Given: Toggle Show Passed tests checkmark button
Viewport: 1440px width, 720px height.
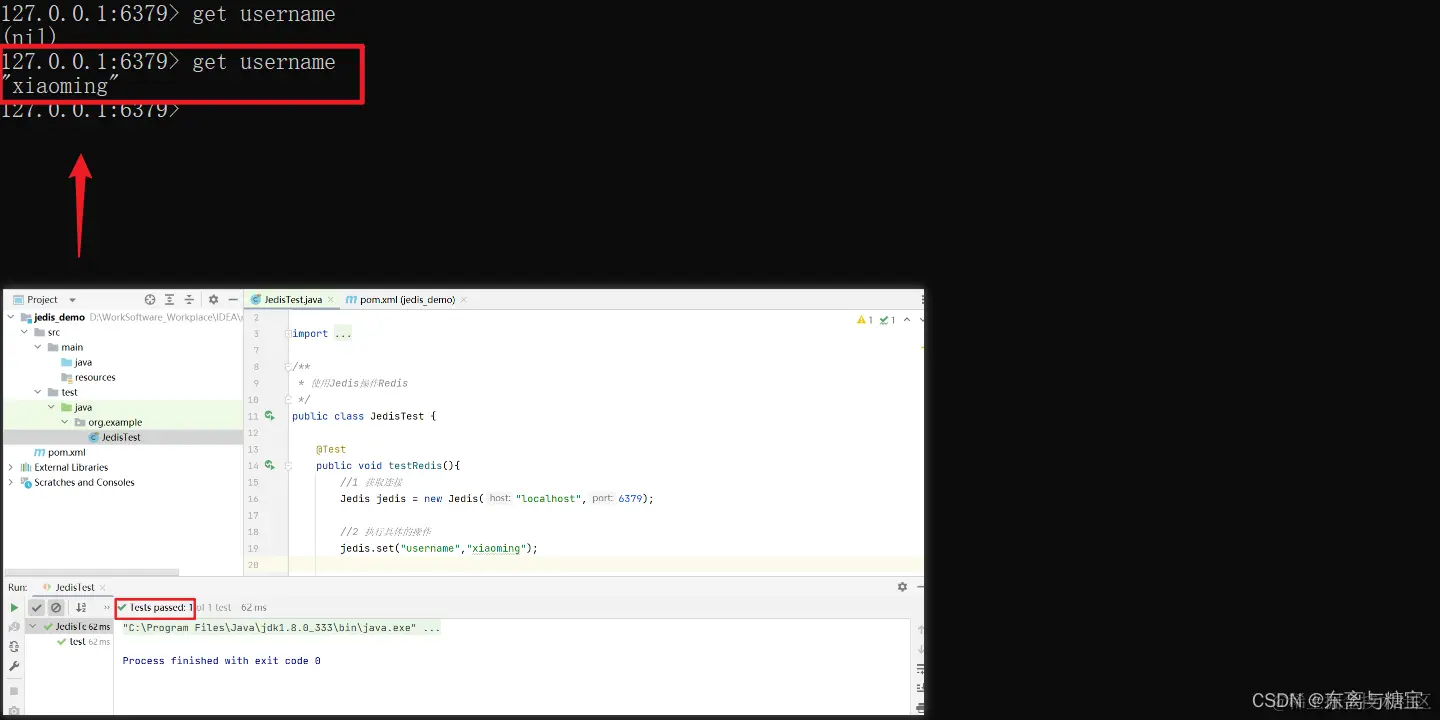Looking at the screenshot, I should (x=36, y=607).
